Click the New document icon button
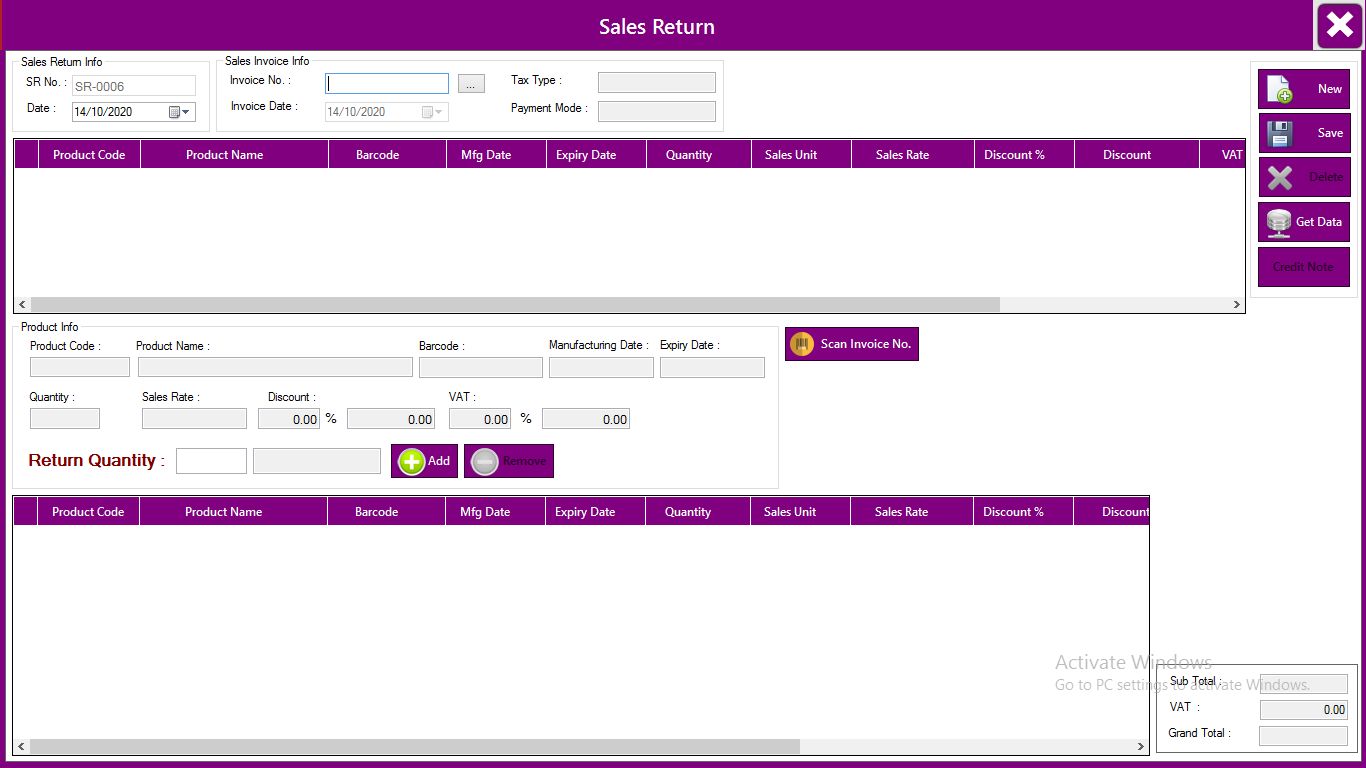The width and height of the screenshot is (1366, 768). (x=1280, y=90)
